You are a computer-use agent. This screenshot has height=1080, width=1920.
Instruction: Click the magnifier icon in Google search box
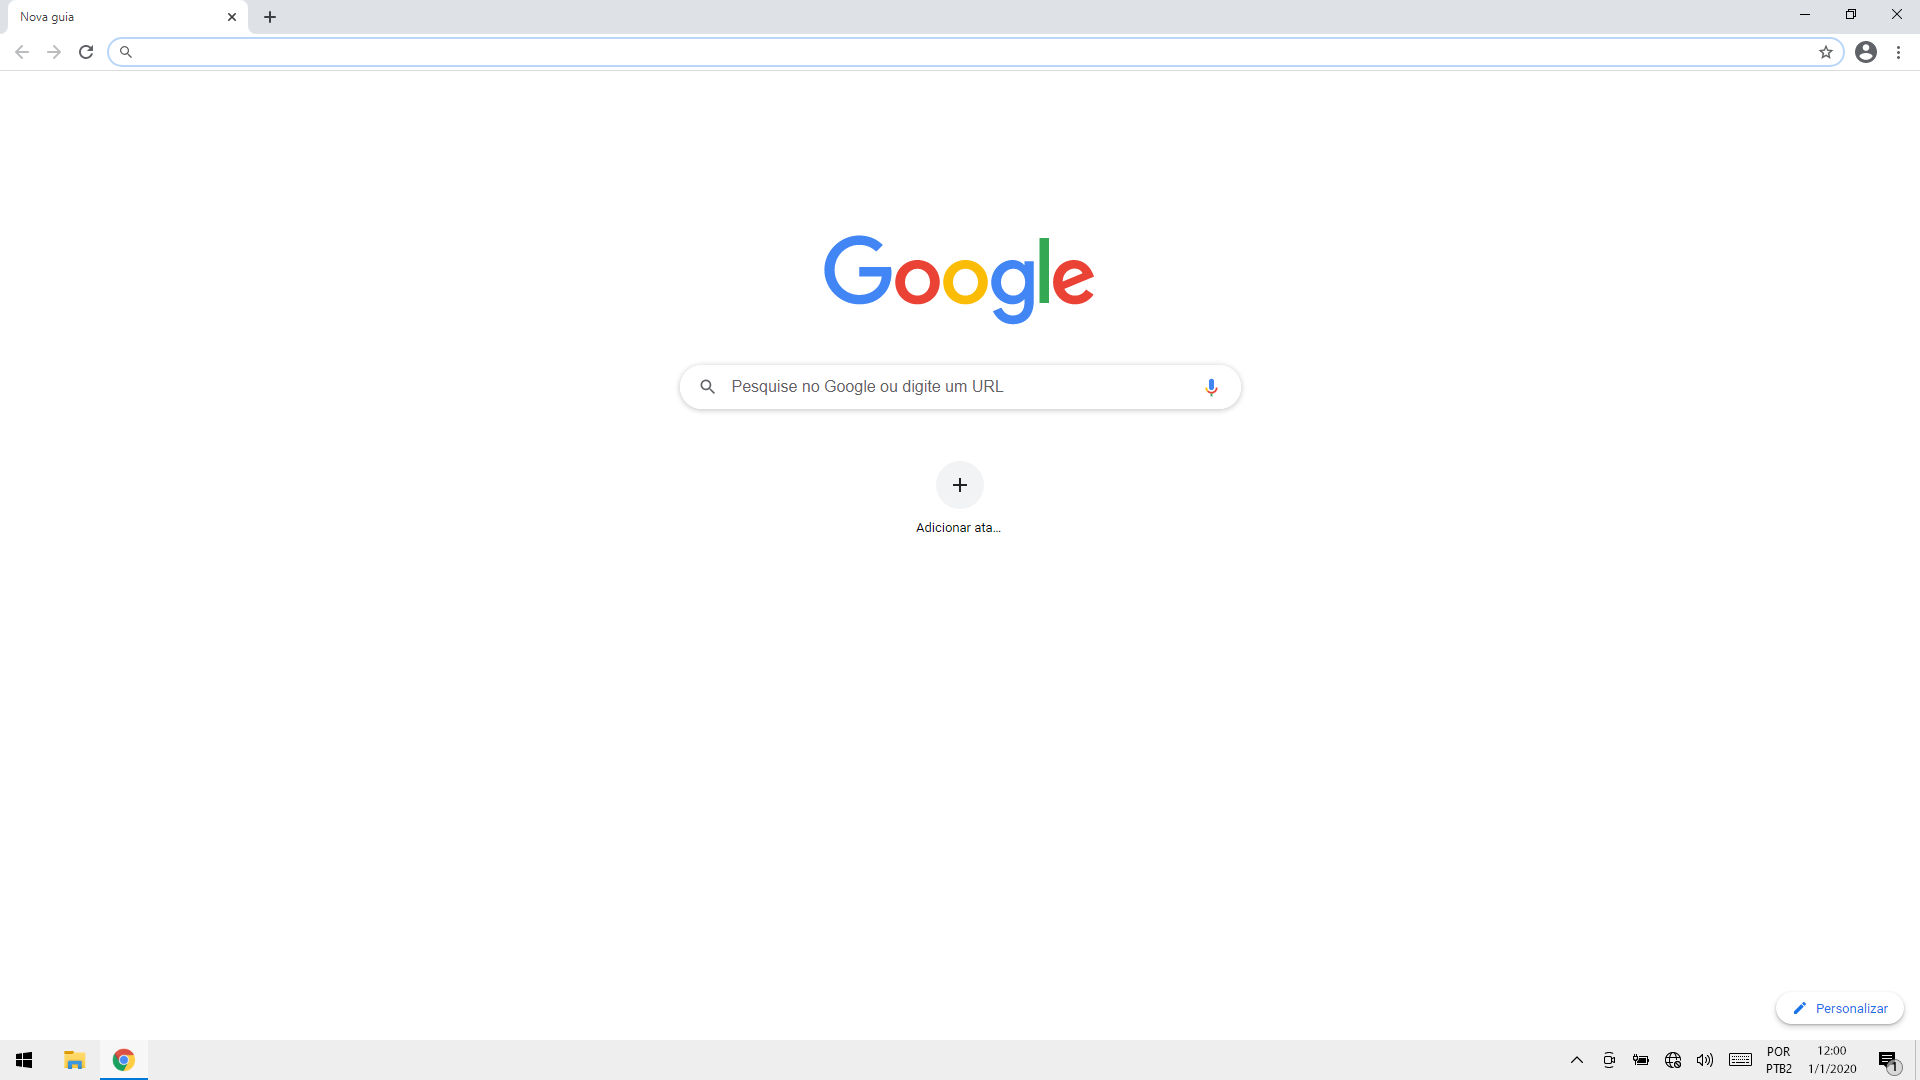pyautogui.click(x=707, y=387)
